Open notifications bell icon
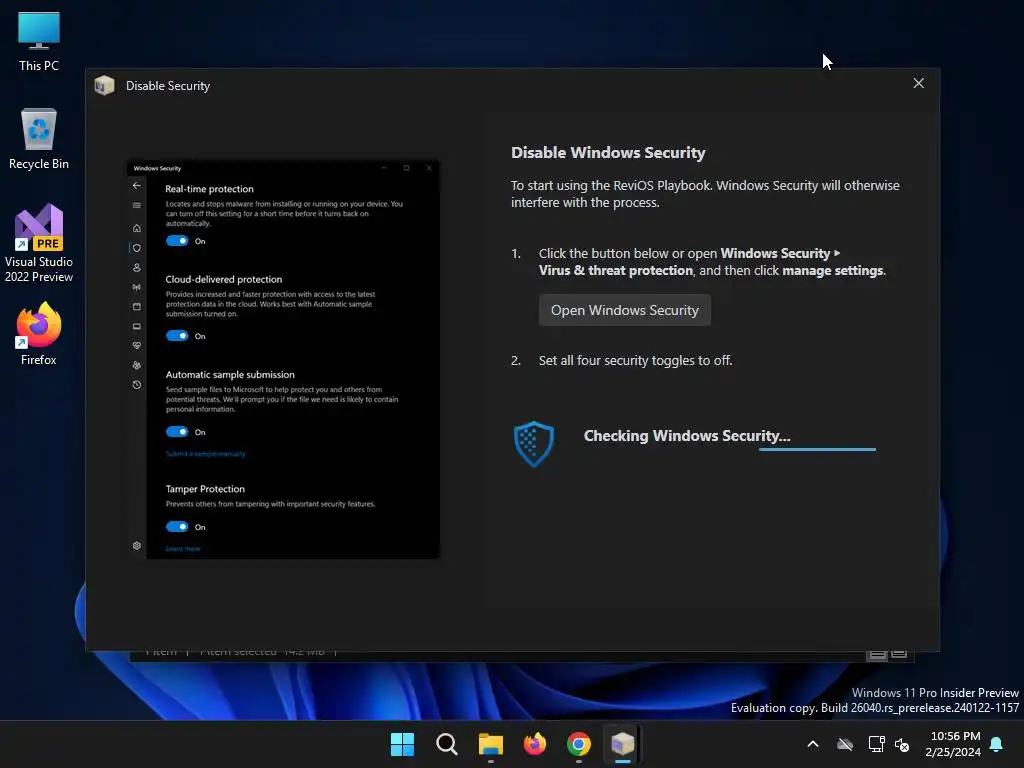The width and height of the screenshot is (1024, 768). click(x=996, y=744)
